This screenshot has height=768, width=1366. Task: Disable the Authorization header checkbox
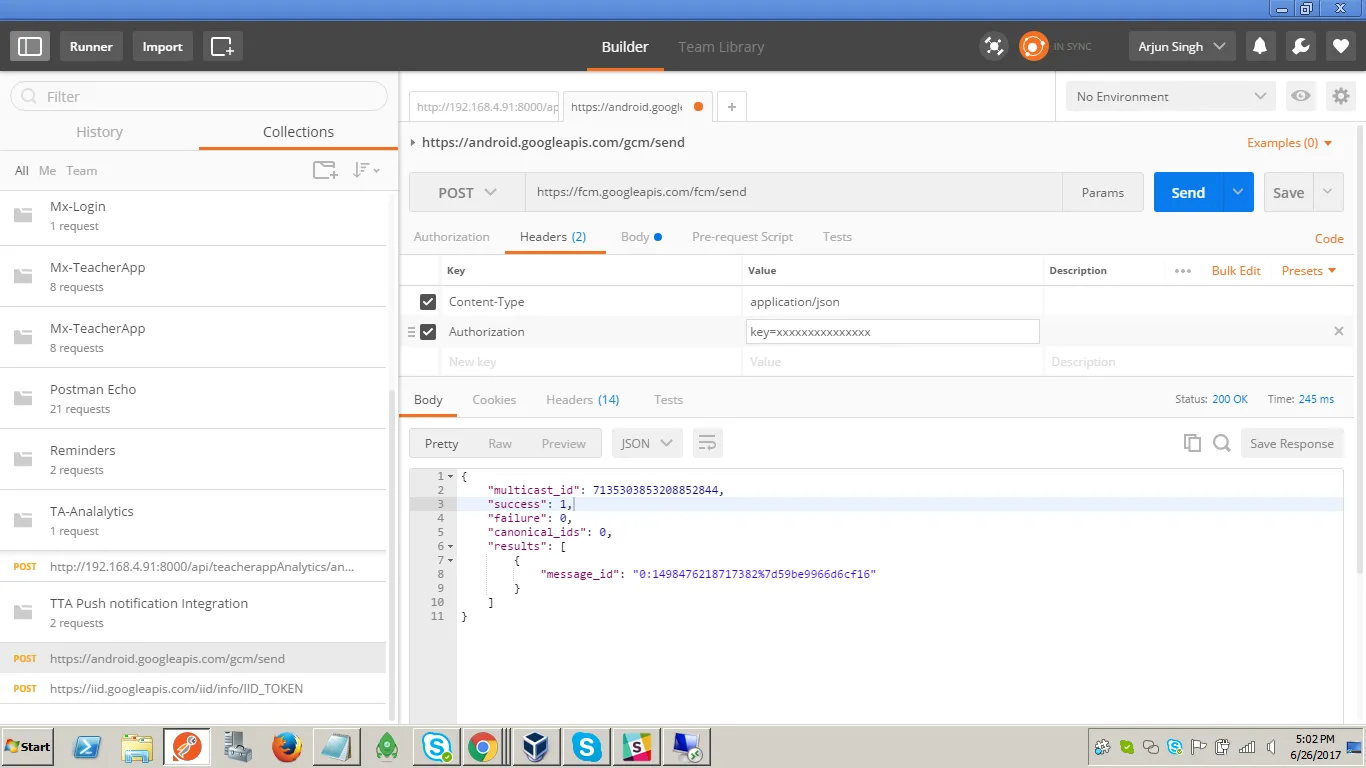(x=428, y=332)
